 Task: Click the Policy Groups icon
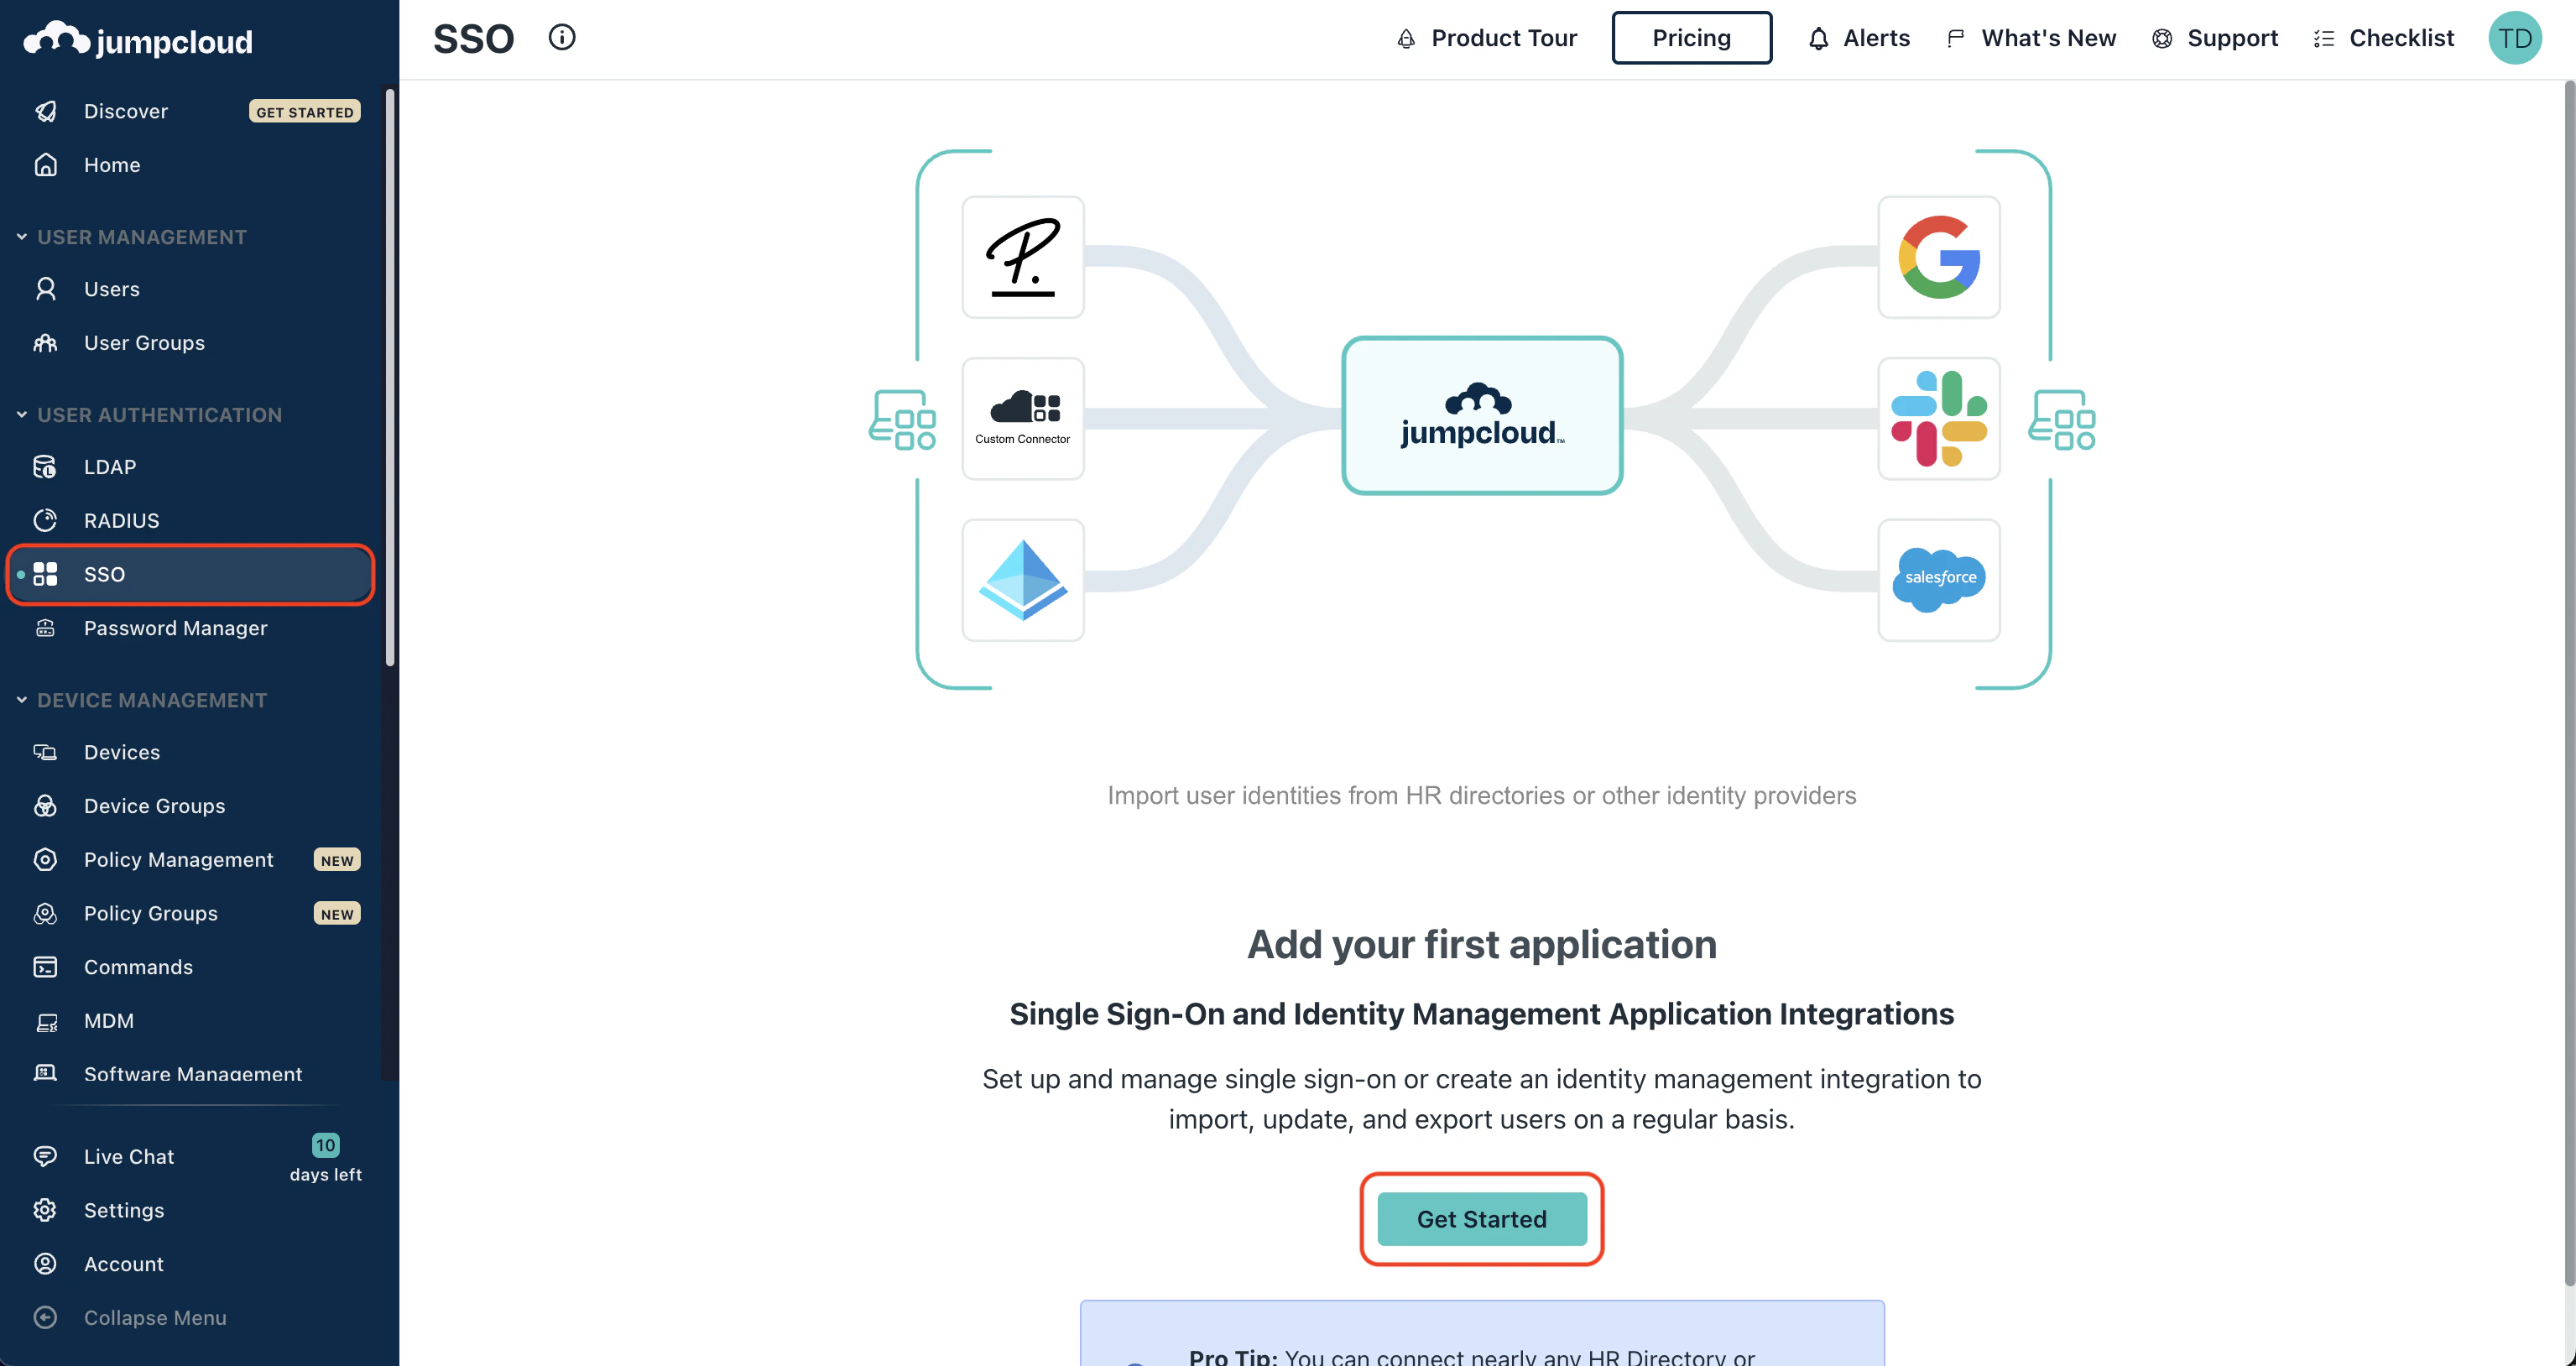pyautogui.click(x=46, y=914)
